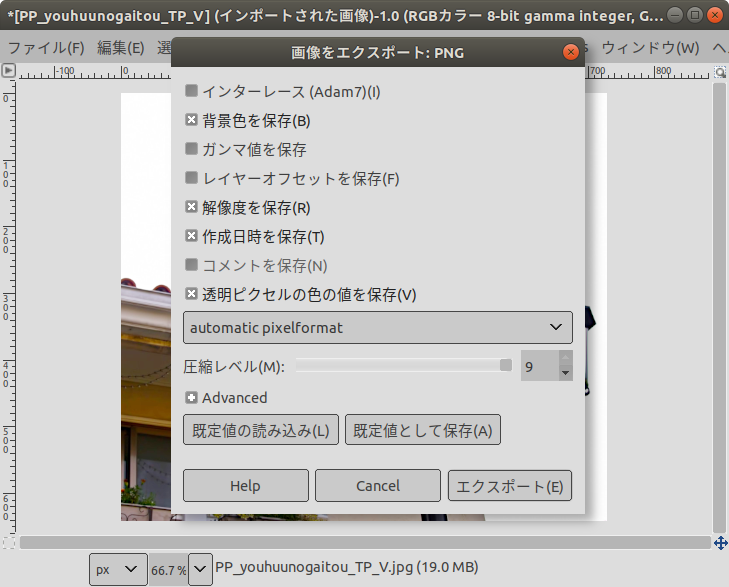Toggle 透明ピクセルの色の値を保存(V) checkbox
Image resolution: width=729 pixels, height=587 pixels.
pos(191,293)
